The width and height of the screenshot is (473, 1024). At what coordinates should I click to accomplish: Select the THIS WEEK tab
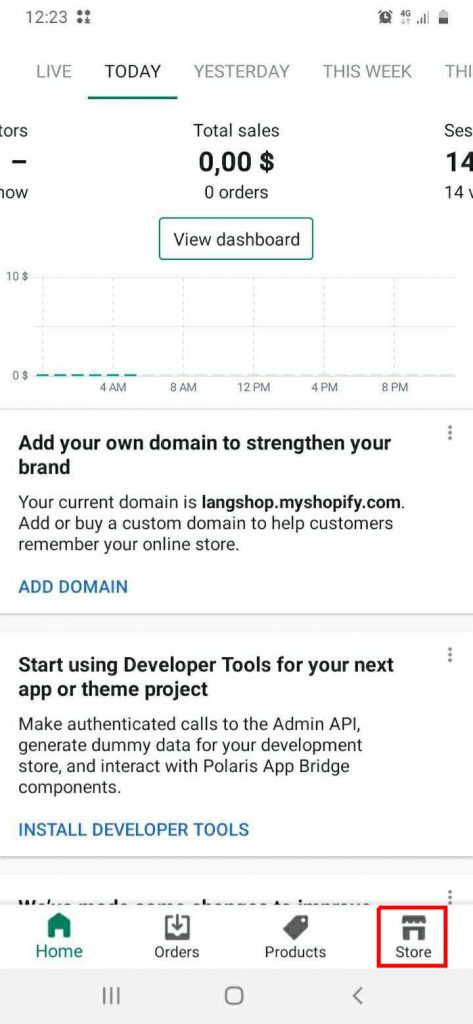(x=367, y=71)
